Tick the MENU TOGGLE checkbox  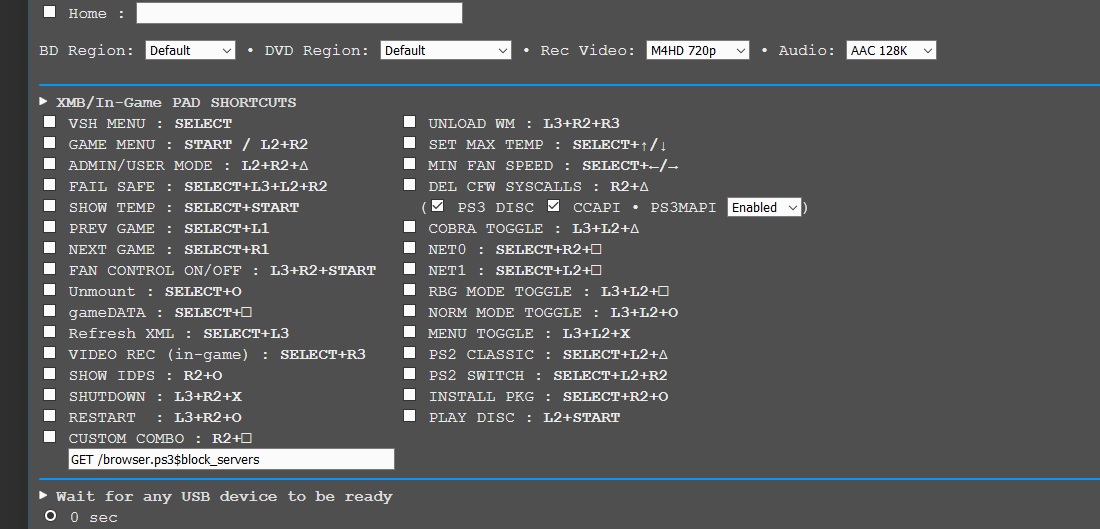coord(410,332)
